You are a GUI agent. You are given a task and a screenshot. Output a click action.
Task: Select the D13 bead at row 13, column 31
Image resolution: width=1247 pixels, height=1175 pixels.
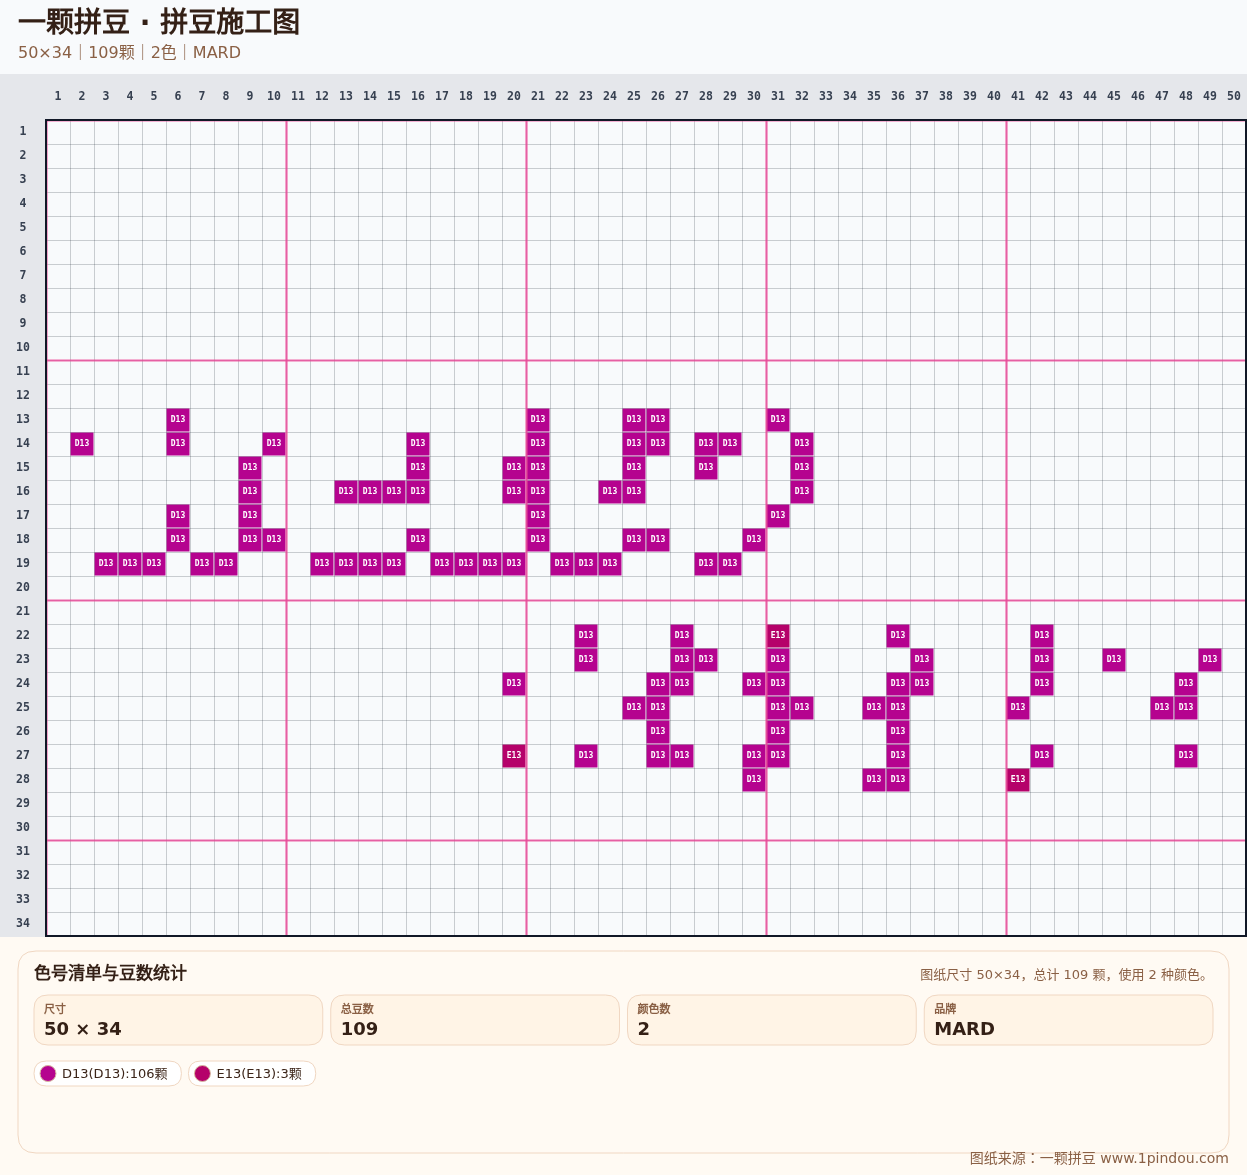pos(778,419)
